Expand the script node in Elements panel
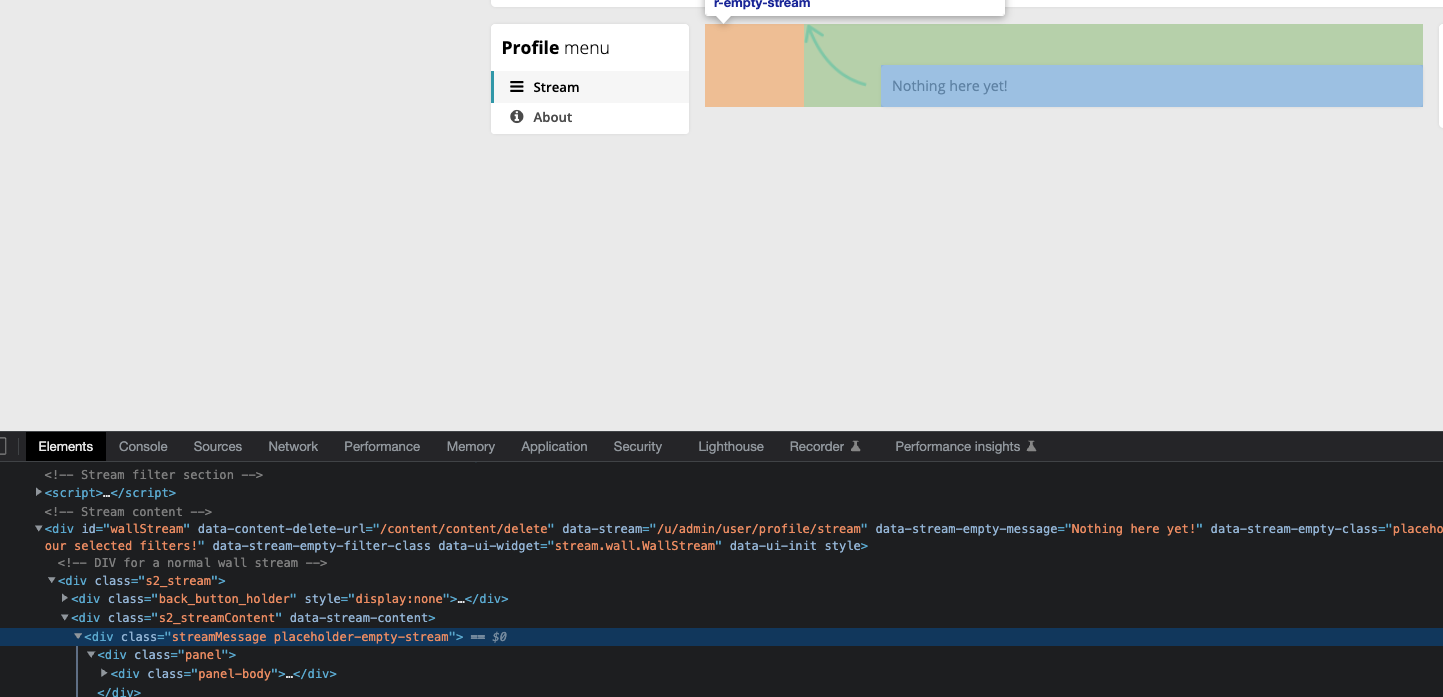 [x=38, y=492]
